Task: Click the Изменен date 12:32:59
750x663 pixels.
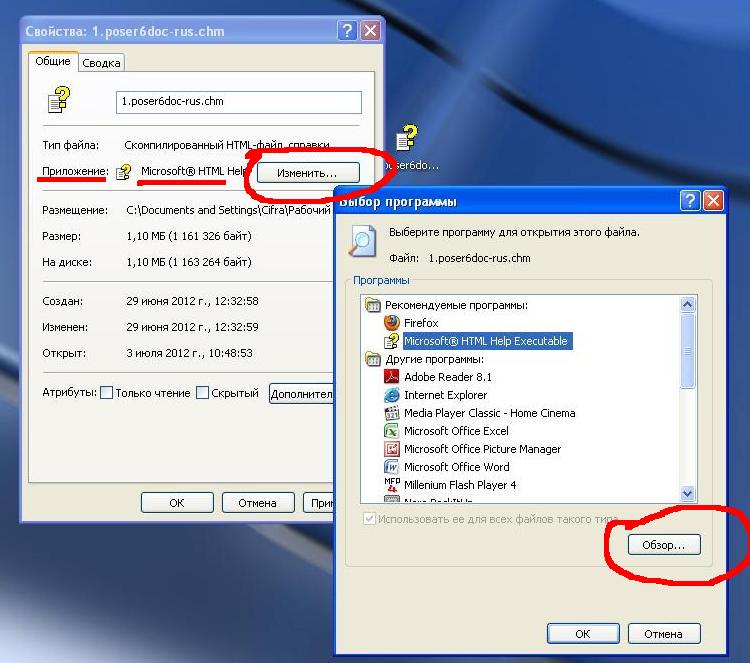Action: point(192,327)
